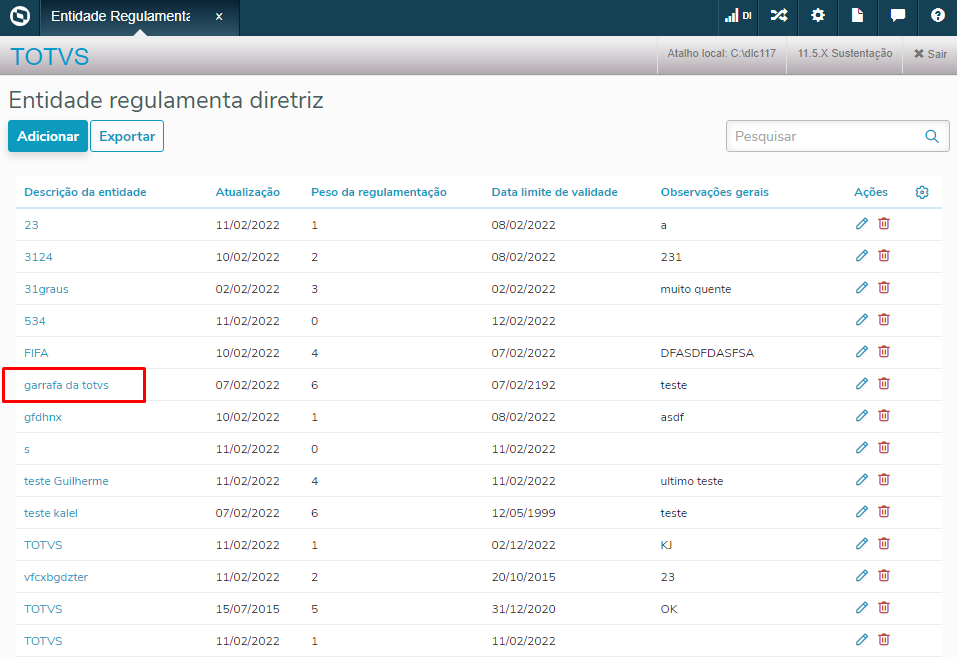Open the vfcxbgdzter entity link

[x=56, y=577]
